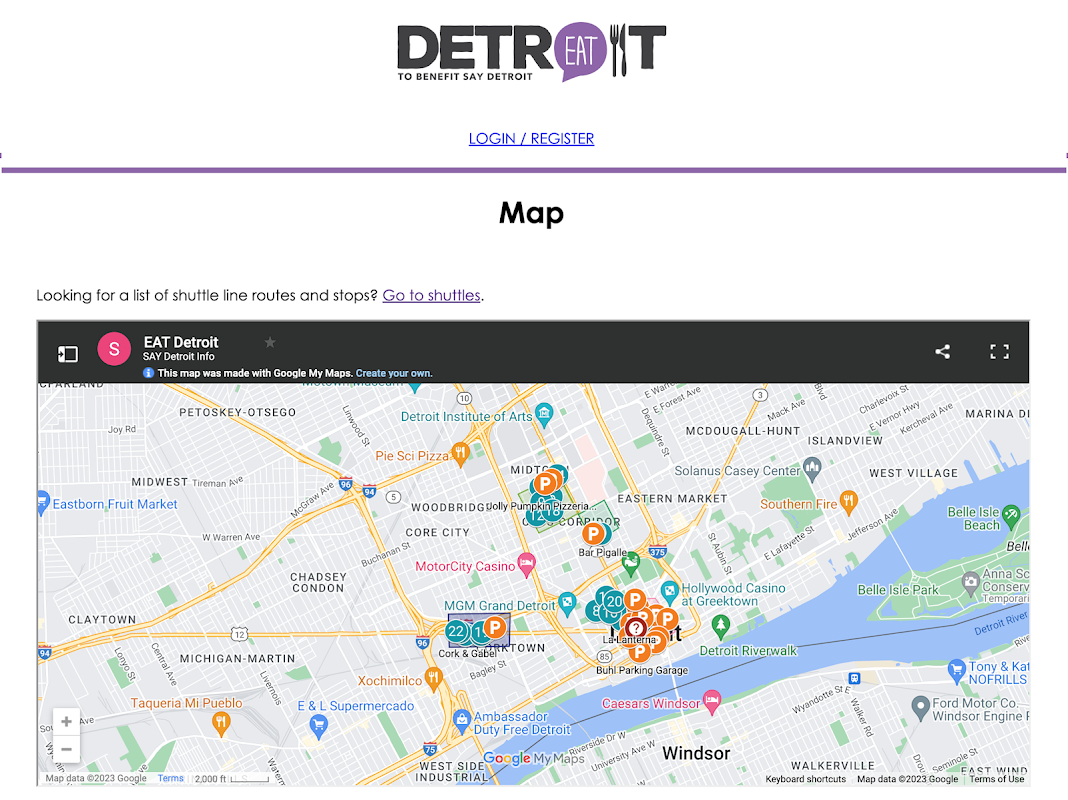Select the Eastborn Fruit Market marker
This screenshot has width=1068, height=800.
[x=42, y=502]
